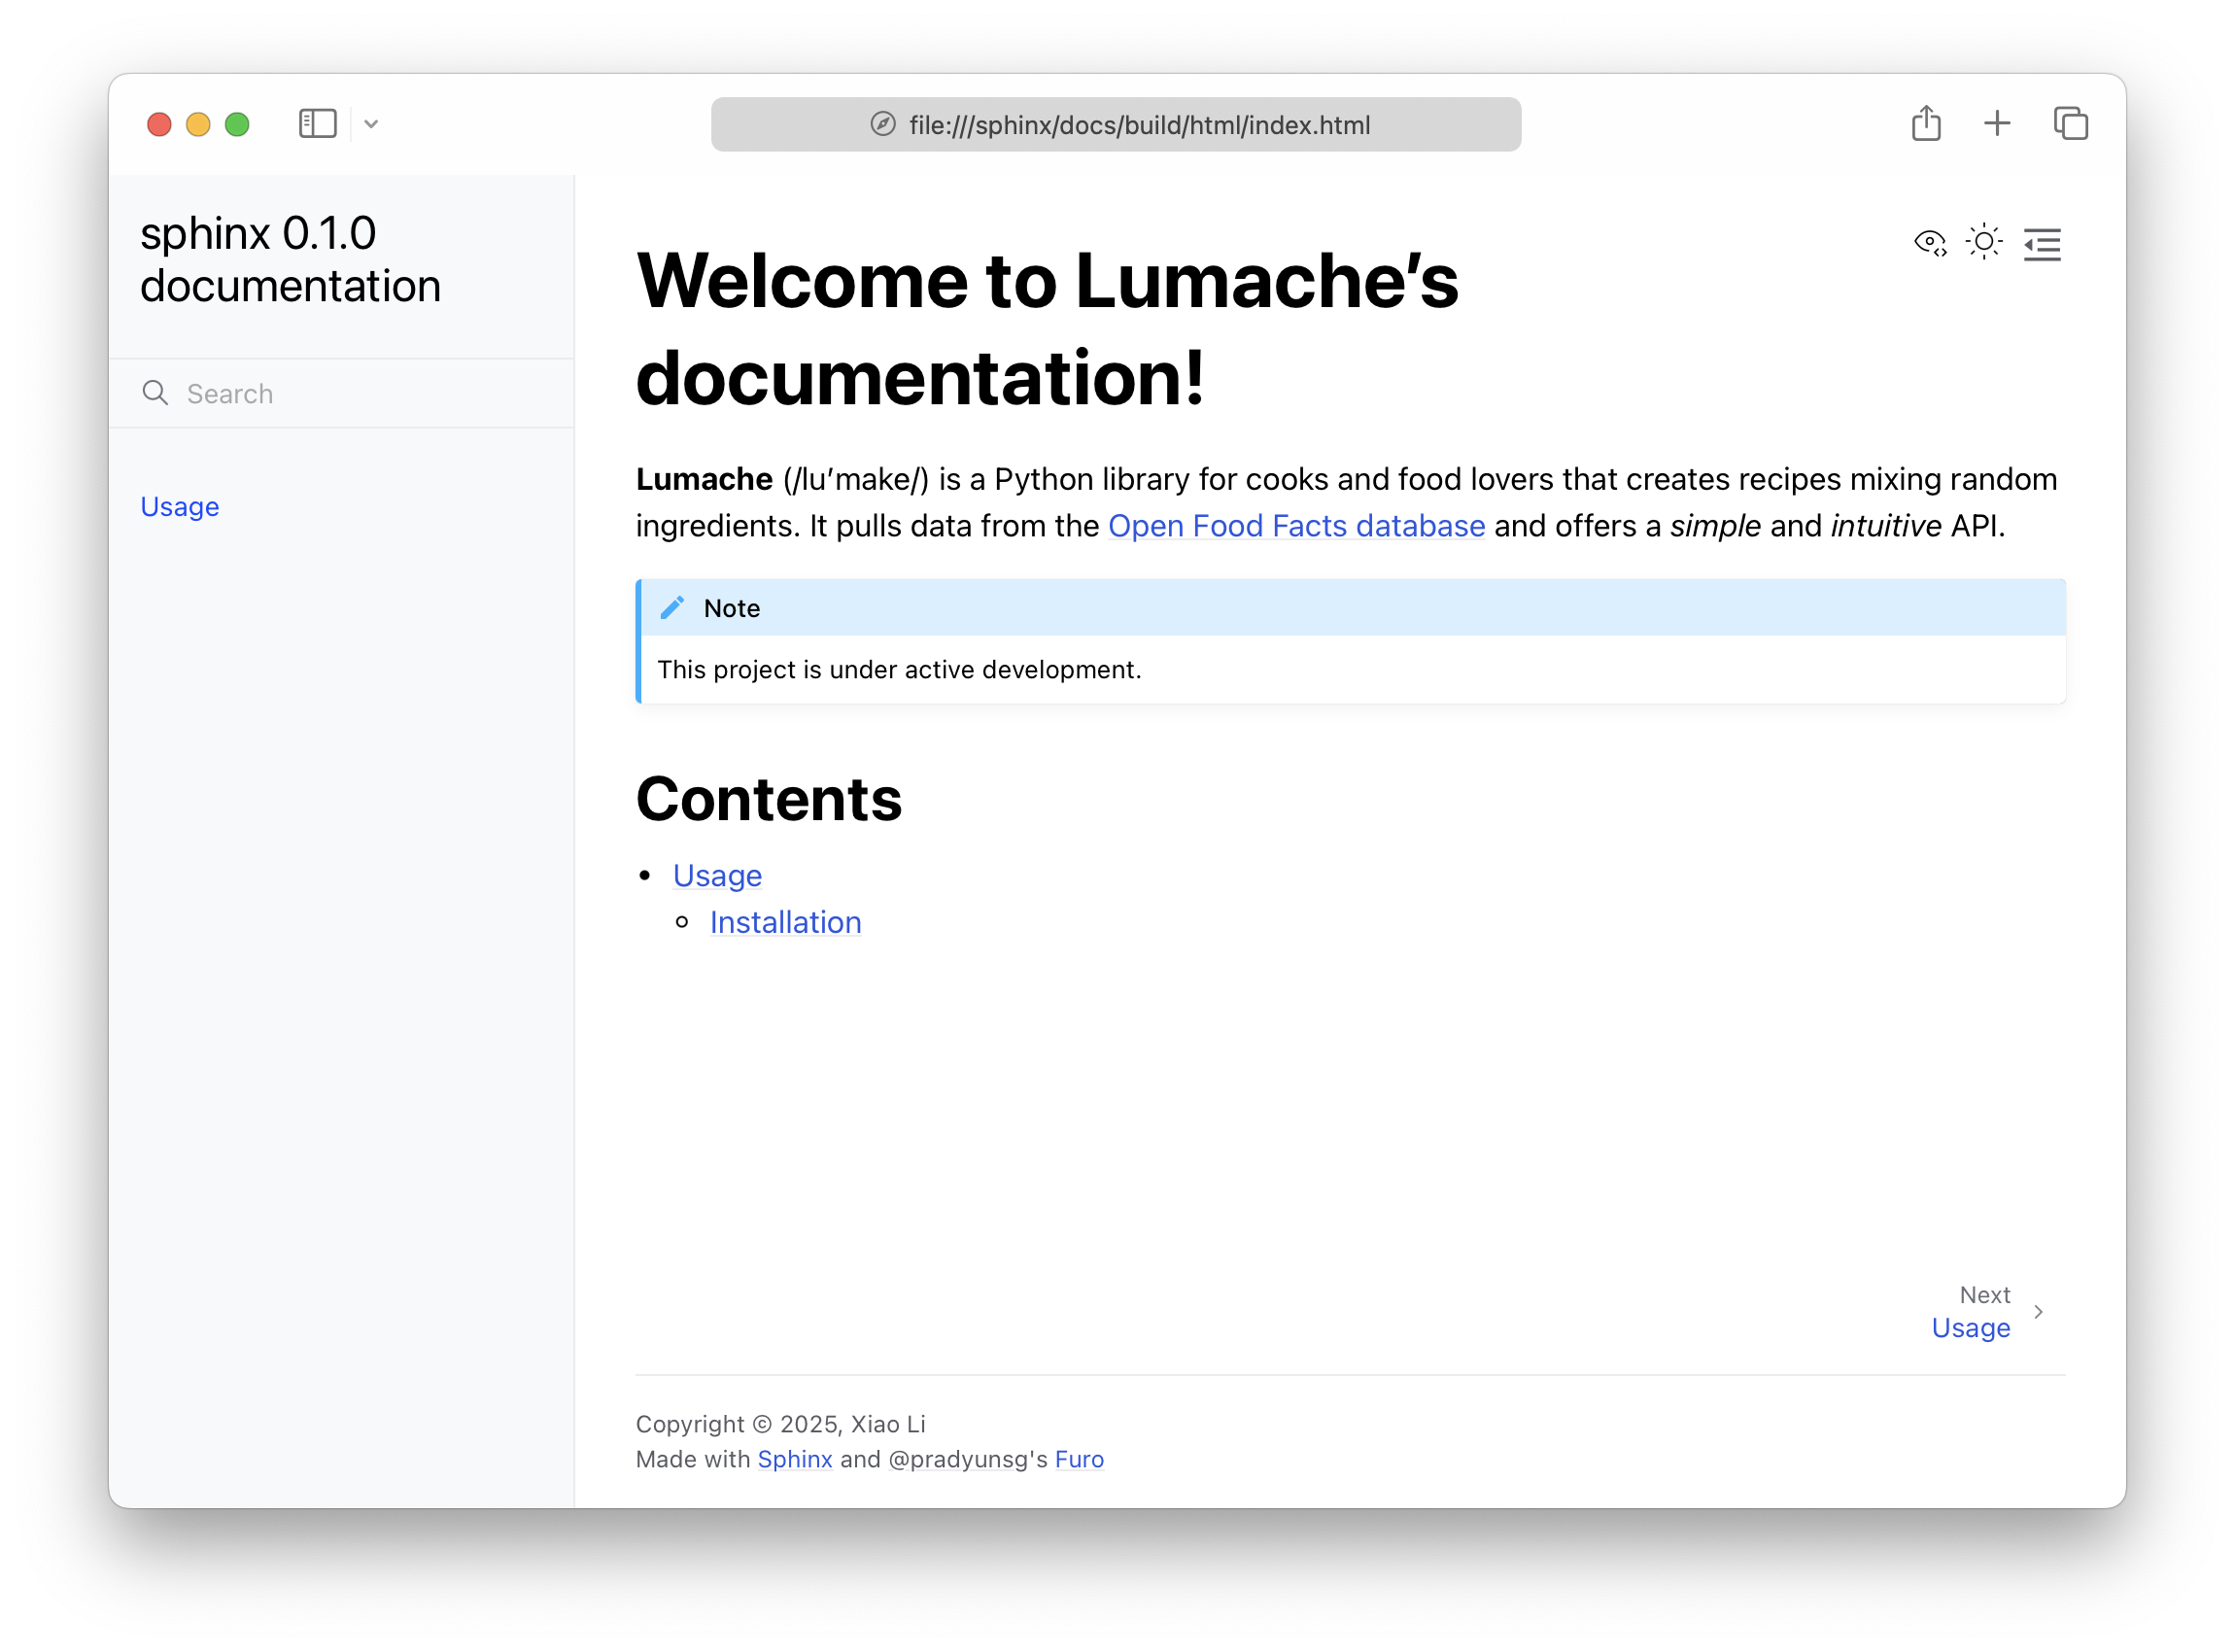This screenshot has width=2235, height=1652.
Task: Click the sphinx 0.1.0 documentation title
Action: pyautogui.click(x=290, y=259)
